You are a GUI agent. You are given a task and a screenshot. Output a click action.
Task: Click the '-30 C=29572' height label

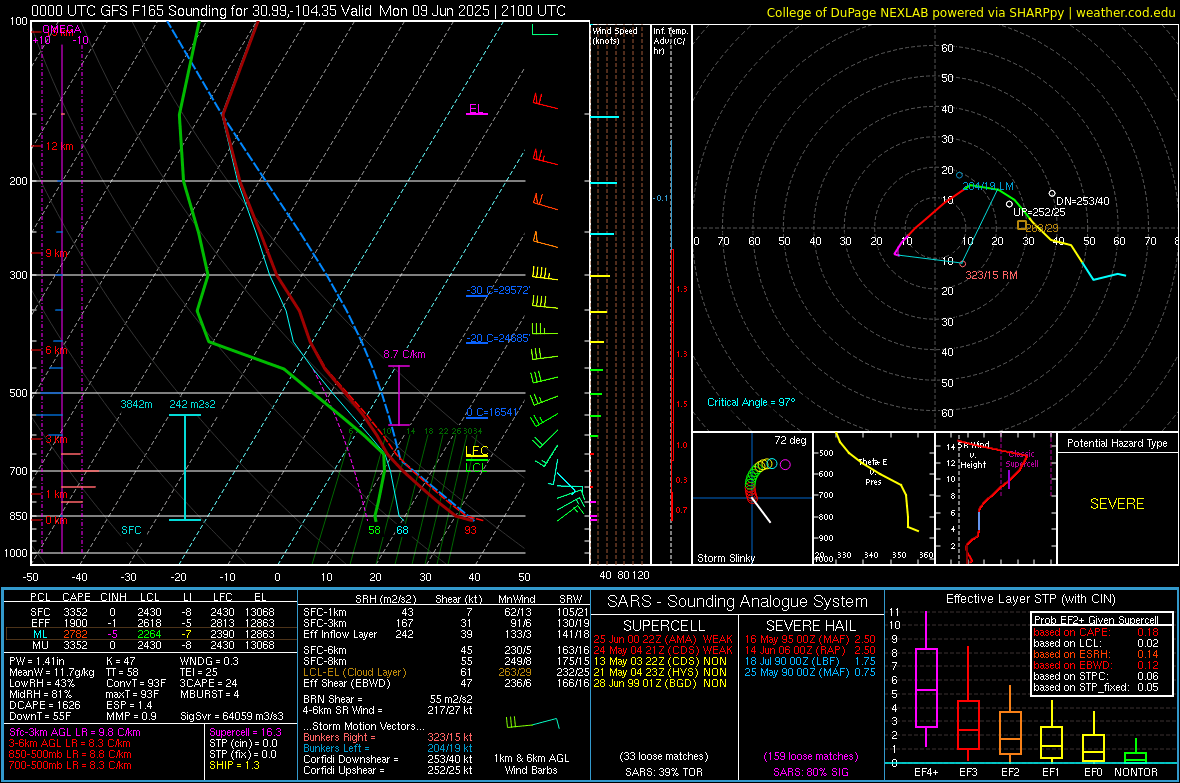point(498,290)
